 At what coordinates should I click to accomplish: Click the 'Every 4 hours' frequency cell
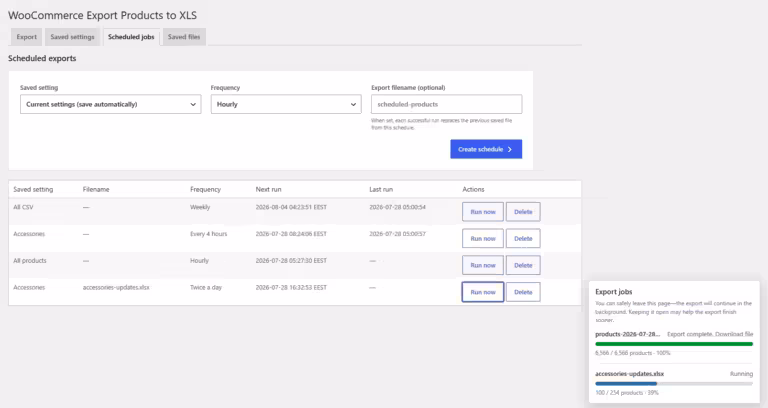pyautogui.click(x=209, y=234)
